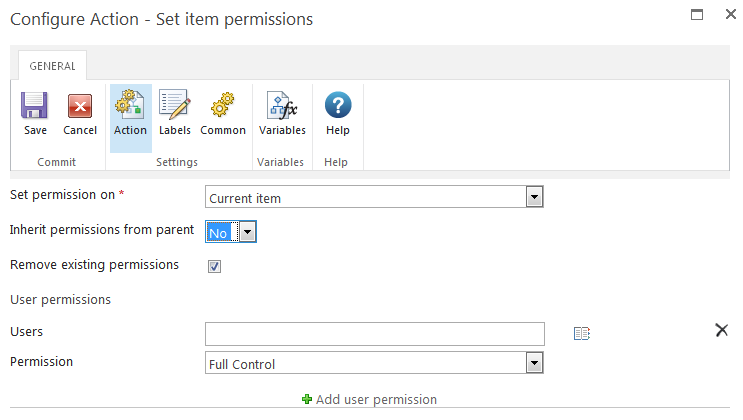Click the plus icon for adding permission
This screenshot has width=743, height=420.
click(307, 400)
